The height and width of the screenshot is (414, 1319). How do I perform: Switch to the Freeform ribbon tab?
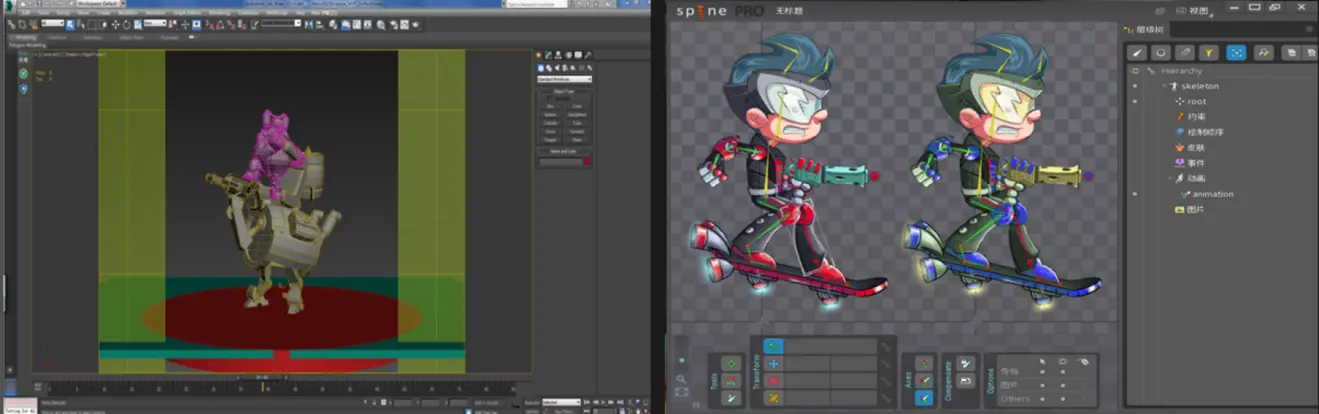56,37
